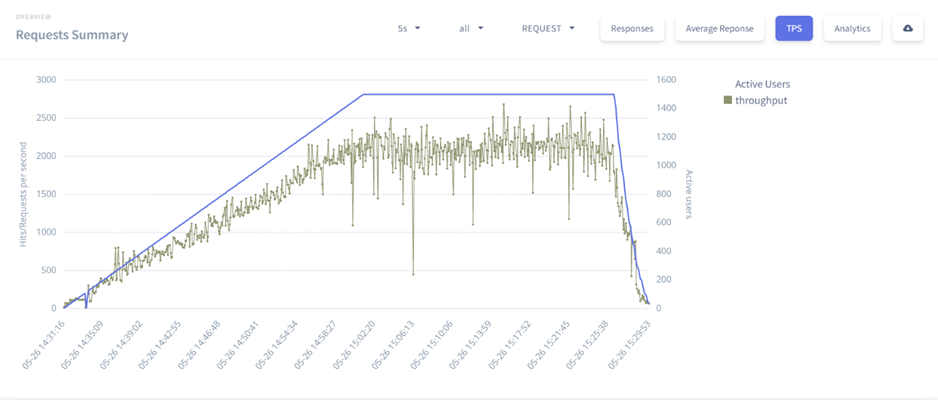Image resolution: width=938 pixels, height=400 pixels.
Task: Open the Analytics view
Action: (853, 29)
